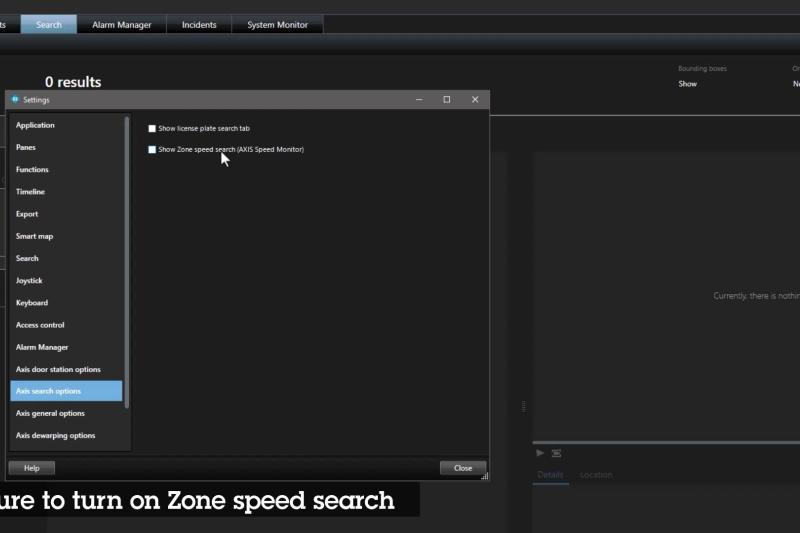
Task: Open Joystick settings category
Action: (66, 281)
